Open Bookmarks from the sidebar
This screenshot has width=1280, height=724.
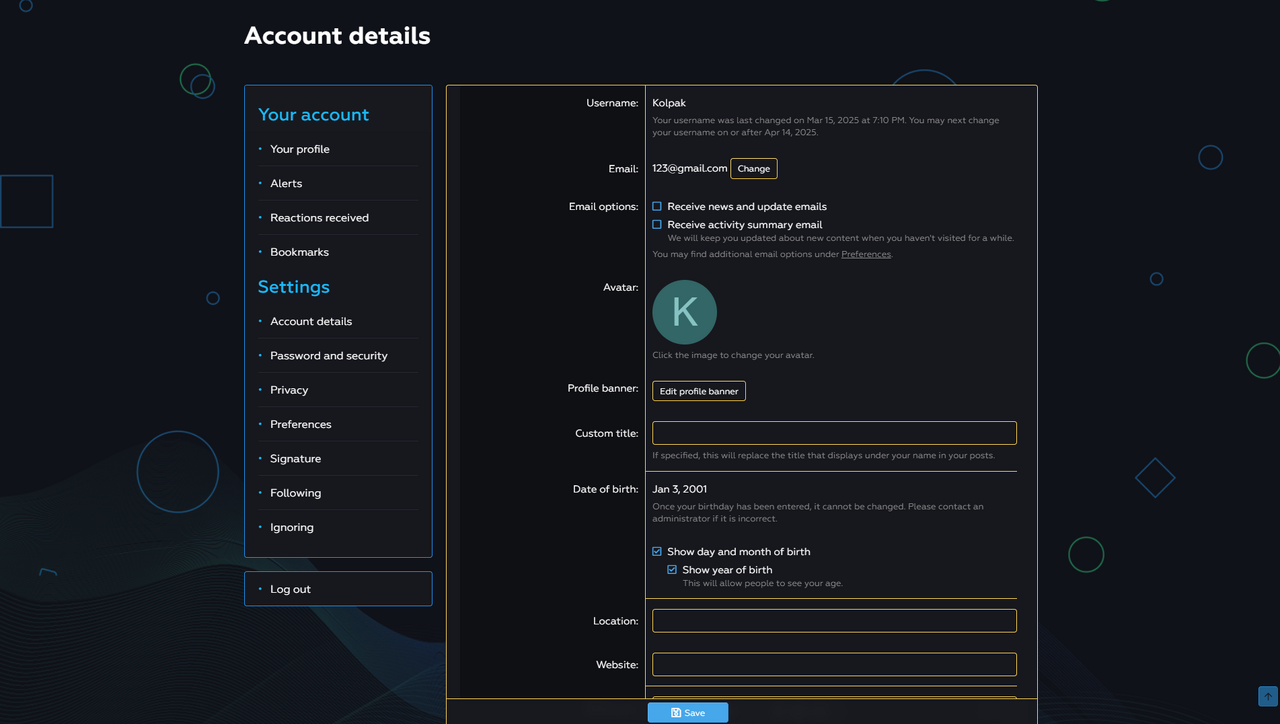(x=299, y=252)
